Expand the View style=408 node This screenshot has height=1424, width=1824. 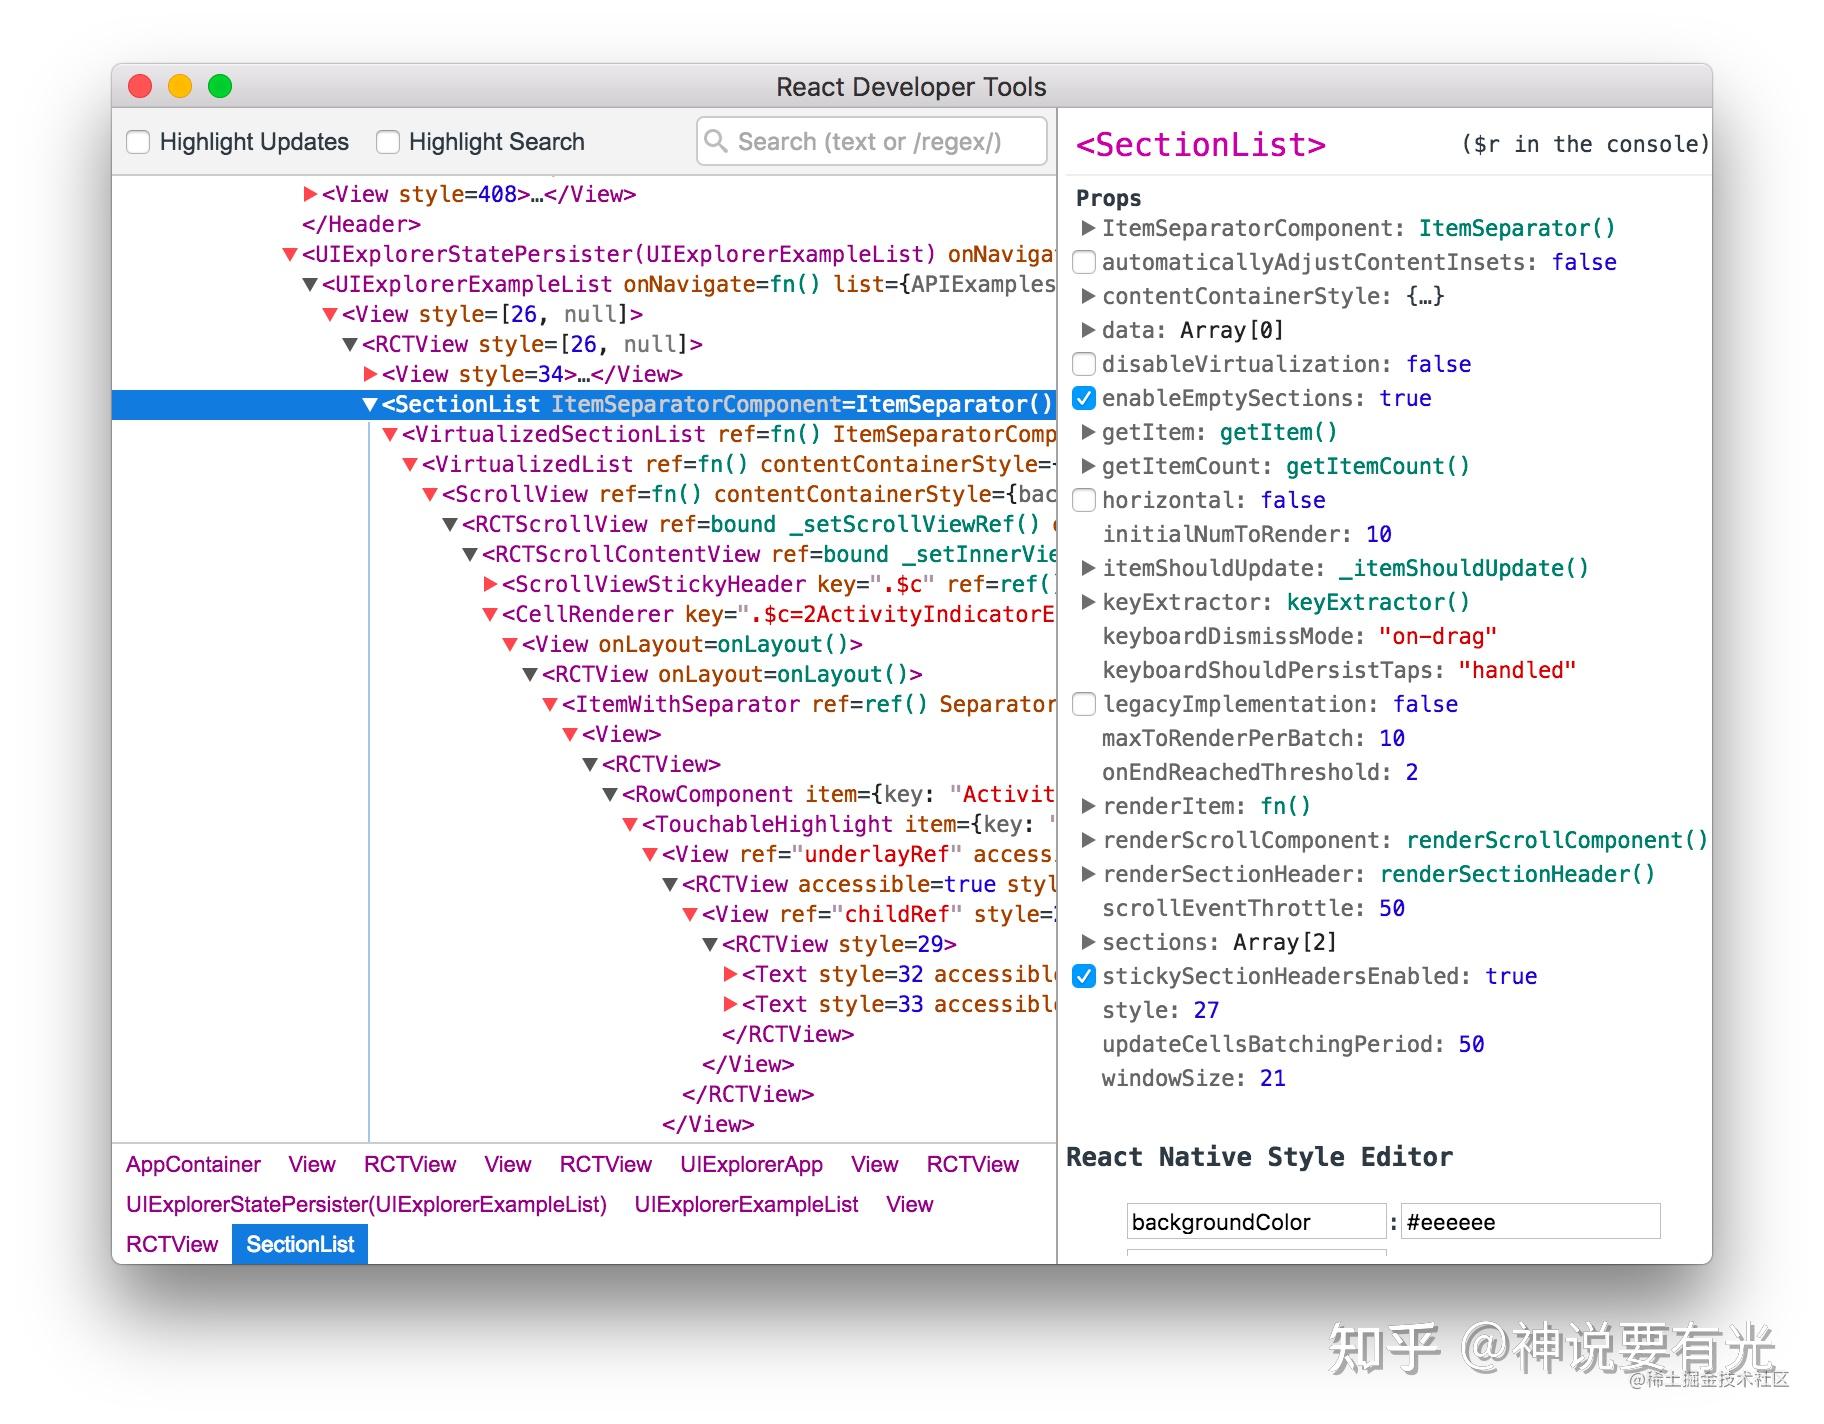309,194
